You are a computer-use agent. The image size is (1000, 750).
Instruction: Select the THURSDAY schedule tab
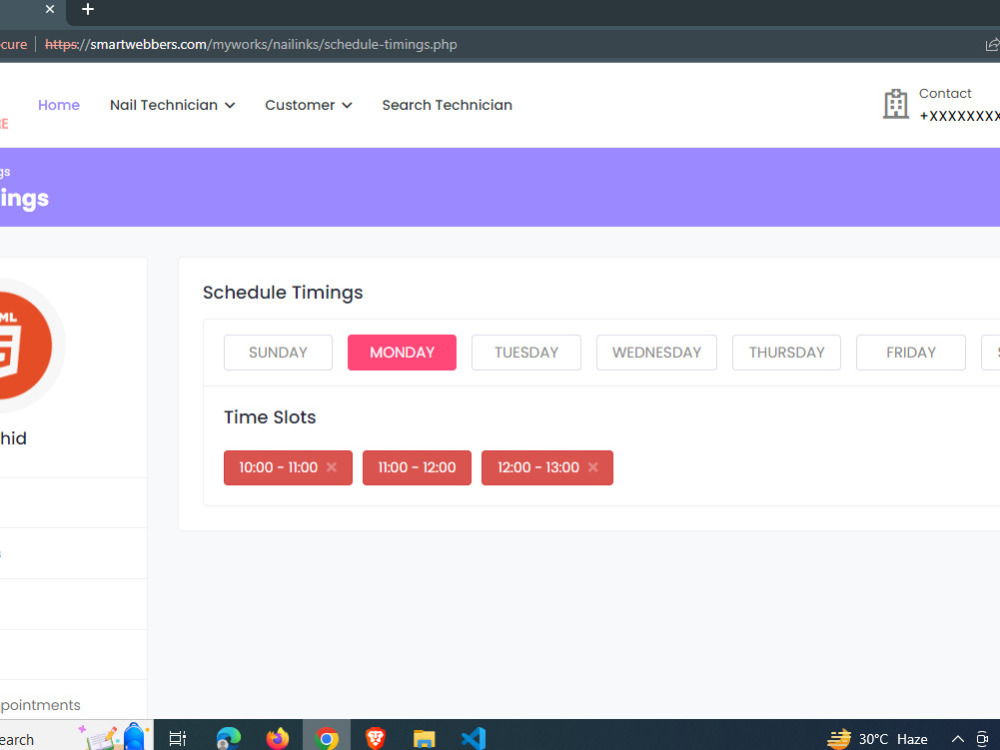tap(786, 353)
